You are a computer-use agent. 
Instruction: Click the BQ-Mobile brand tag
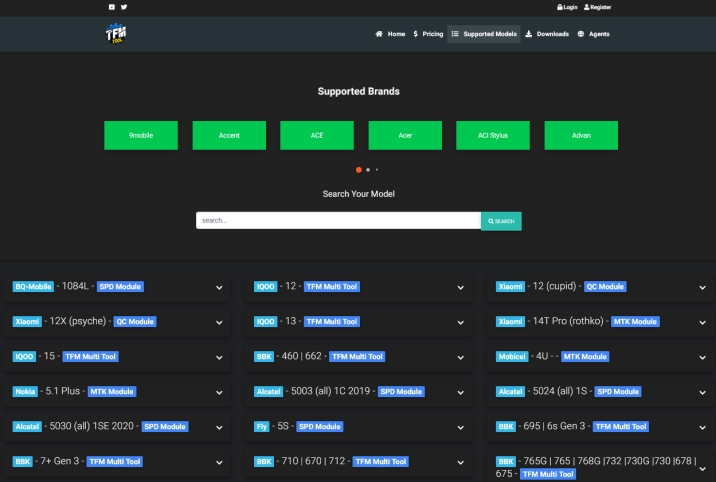[33, 287]
